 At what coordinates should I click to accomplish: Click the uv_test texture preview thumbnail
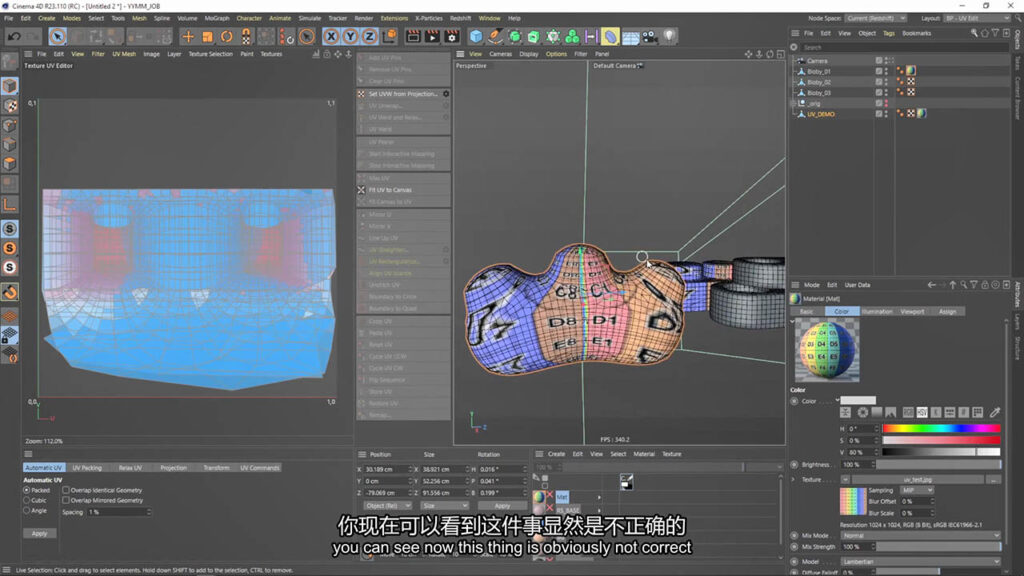[852, 502]
